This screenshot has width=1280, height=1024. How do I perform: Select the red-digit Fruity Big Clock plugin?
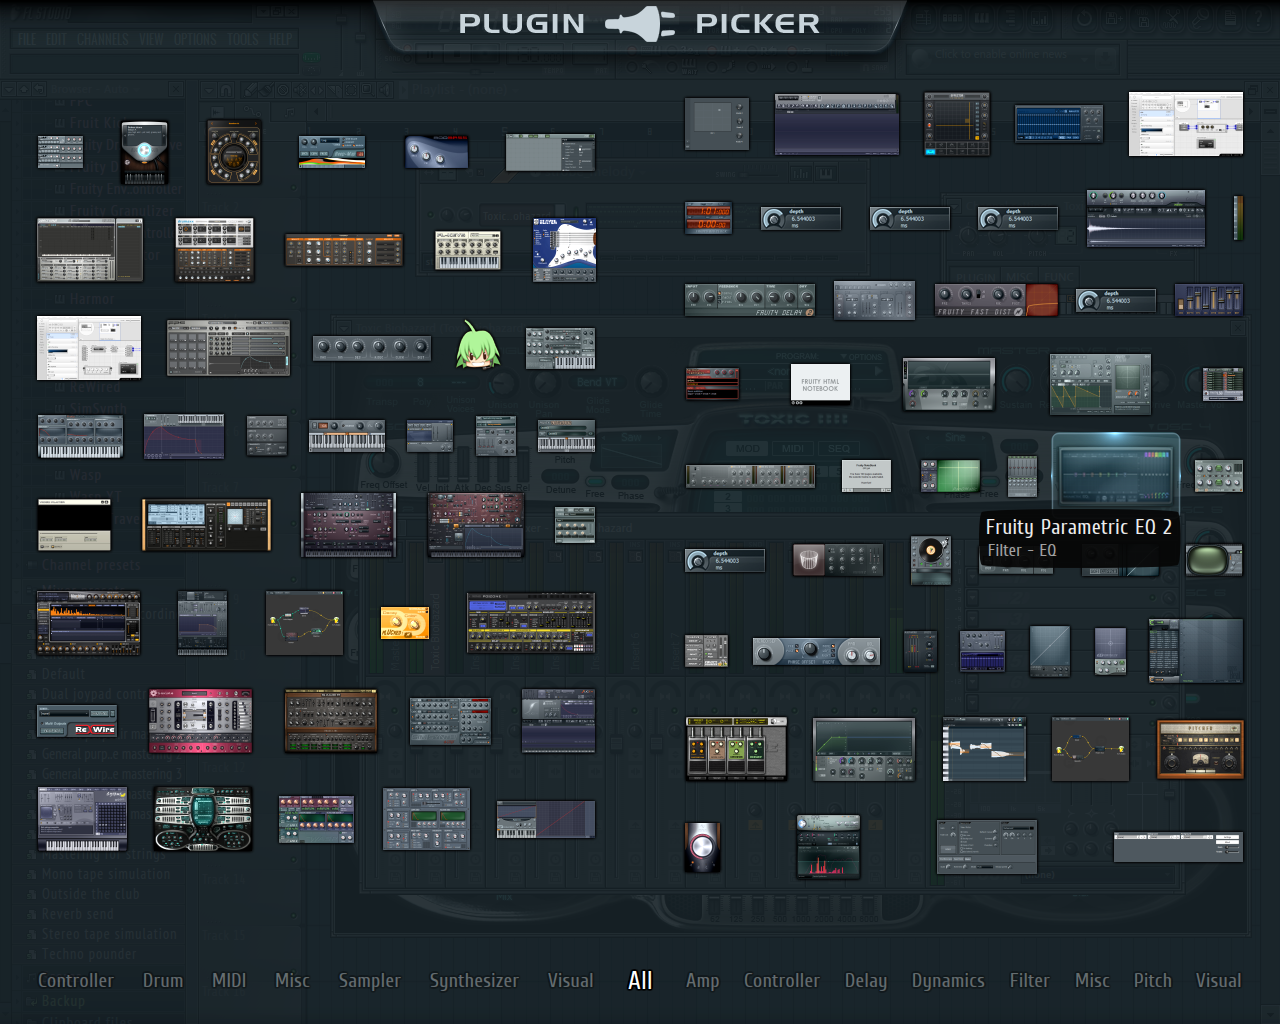click(709, 217)
